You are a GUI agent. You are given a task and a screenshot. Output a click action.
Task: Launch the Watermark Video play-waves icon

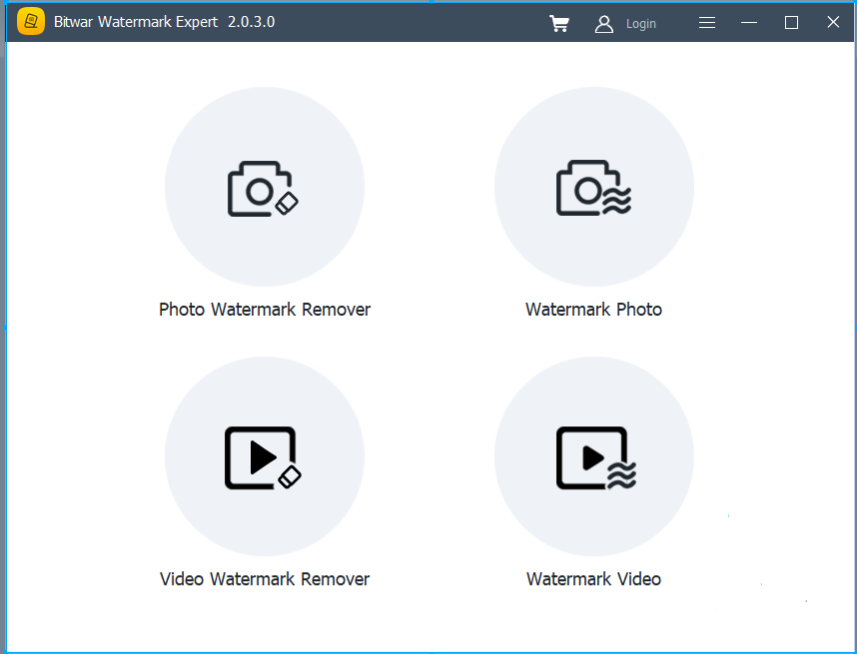(x=594, y=457)
